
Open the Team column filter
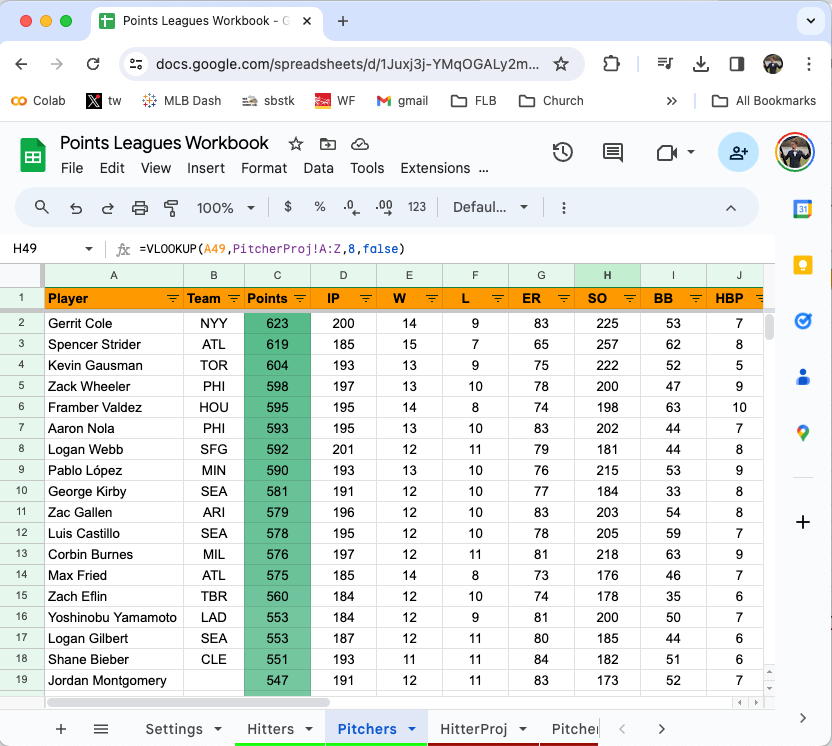(x=233, y=299)
